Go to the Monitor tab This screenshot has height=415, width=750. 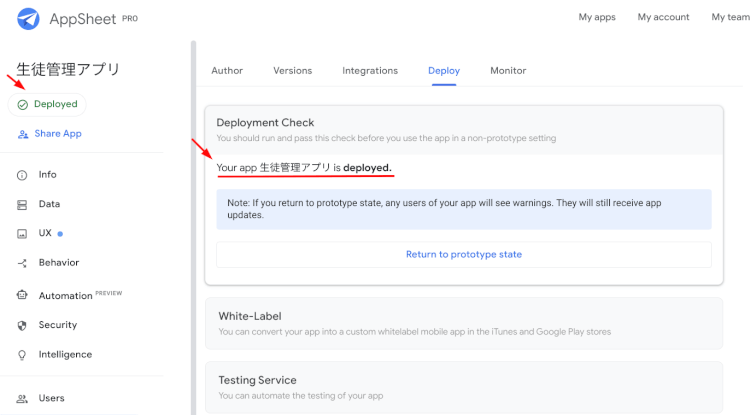[x=508, y=71]
